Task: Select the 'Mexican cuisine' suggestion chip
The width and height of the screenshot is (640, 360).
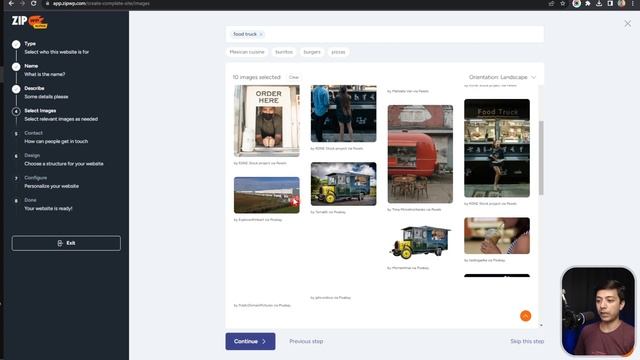Action: (x=247, y=52)
